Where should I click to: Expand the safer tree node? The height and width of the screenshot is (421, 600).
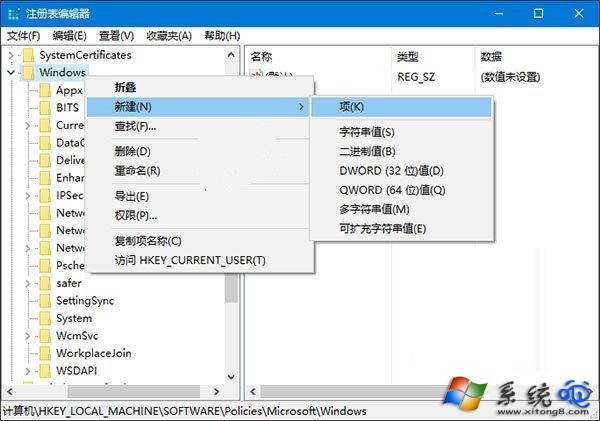(x=28, y=283)
